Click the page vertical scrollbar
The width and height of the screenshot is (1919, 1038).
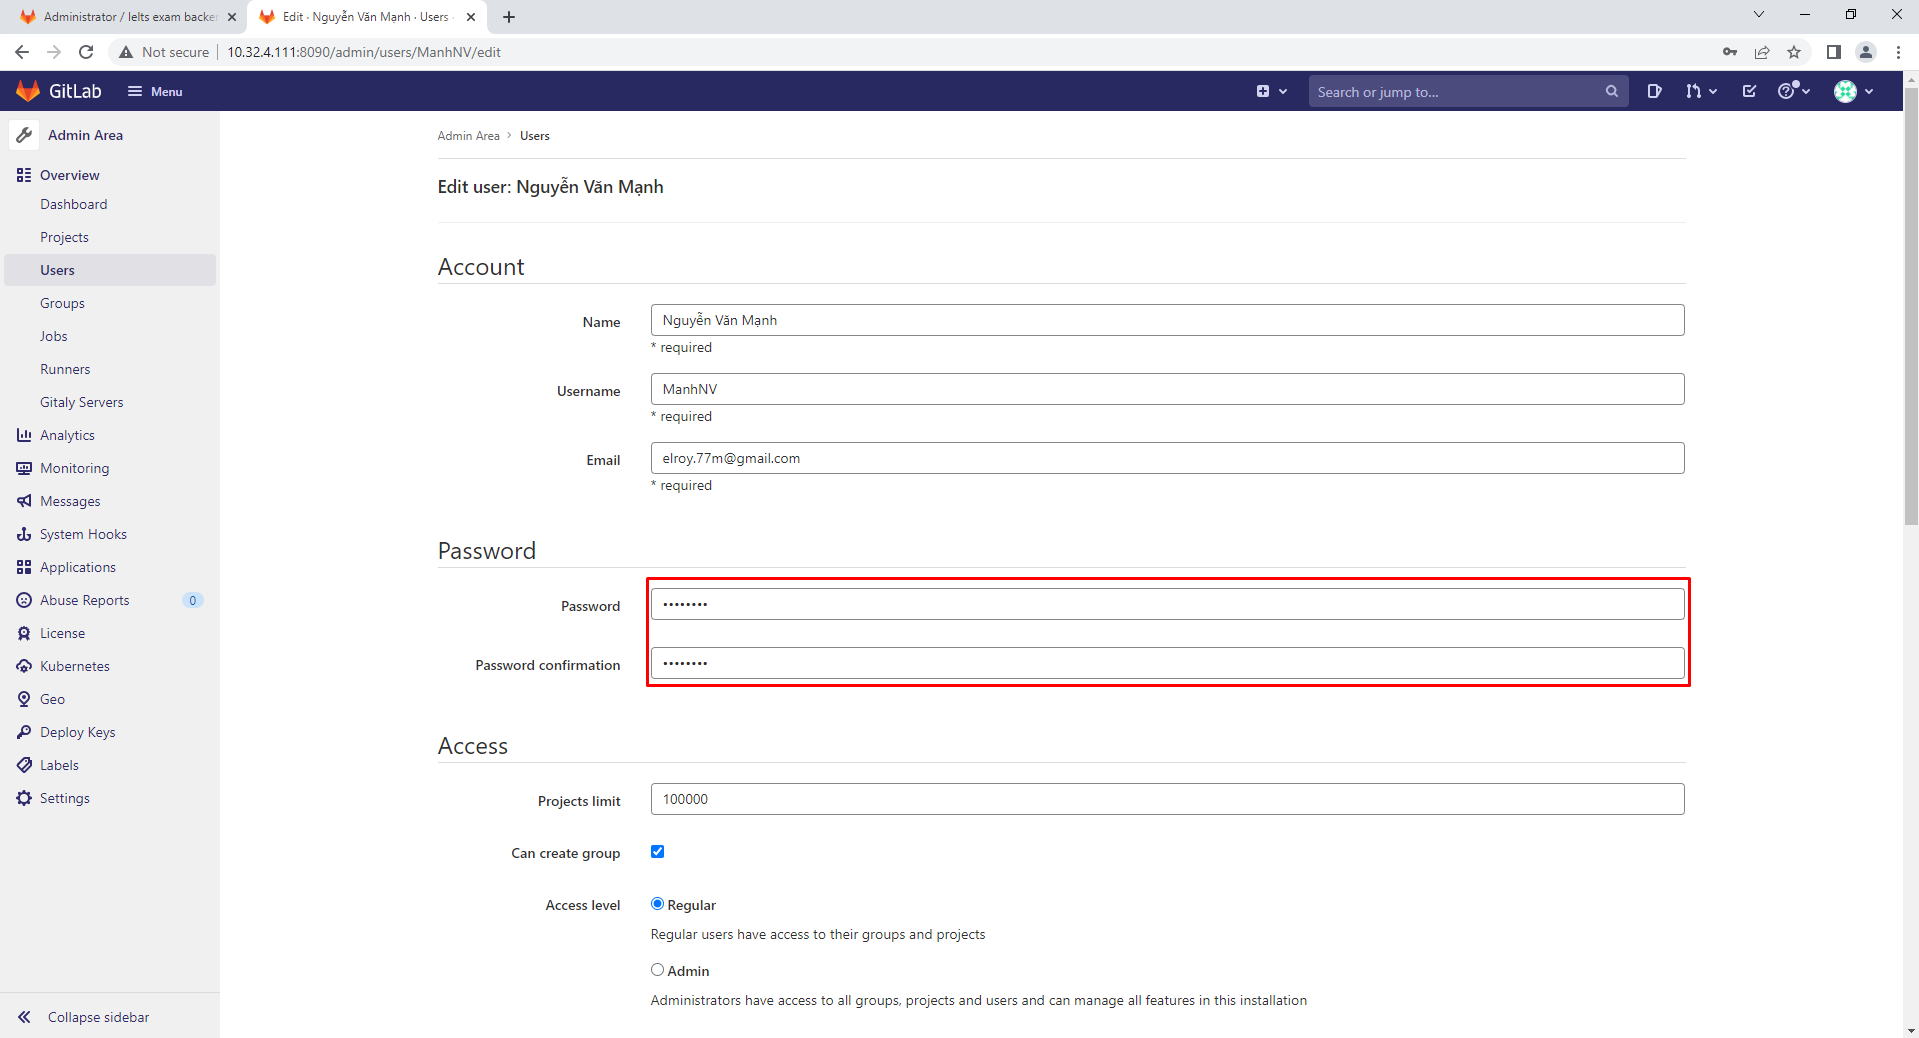(x=1911, y=305)
